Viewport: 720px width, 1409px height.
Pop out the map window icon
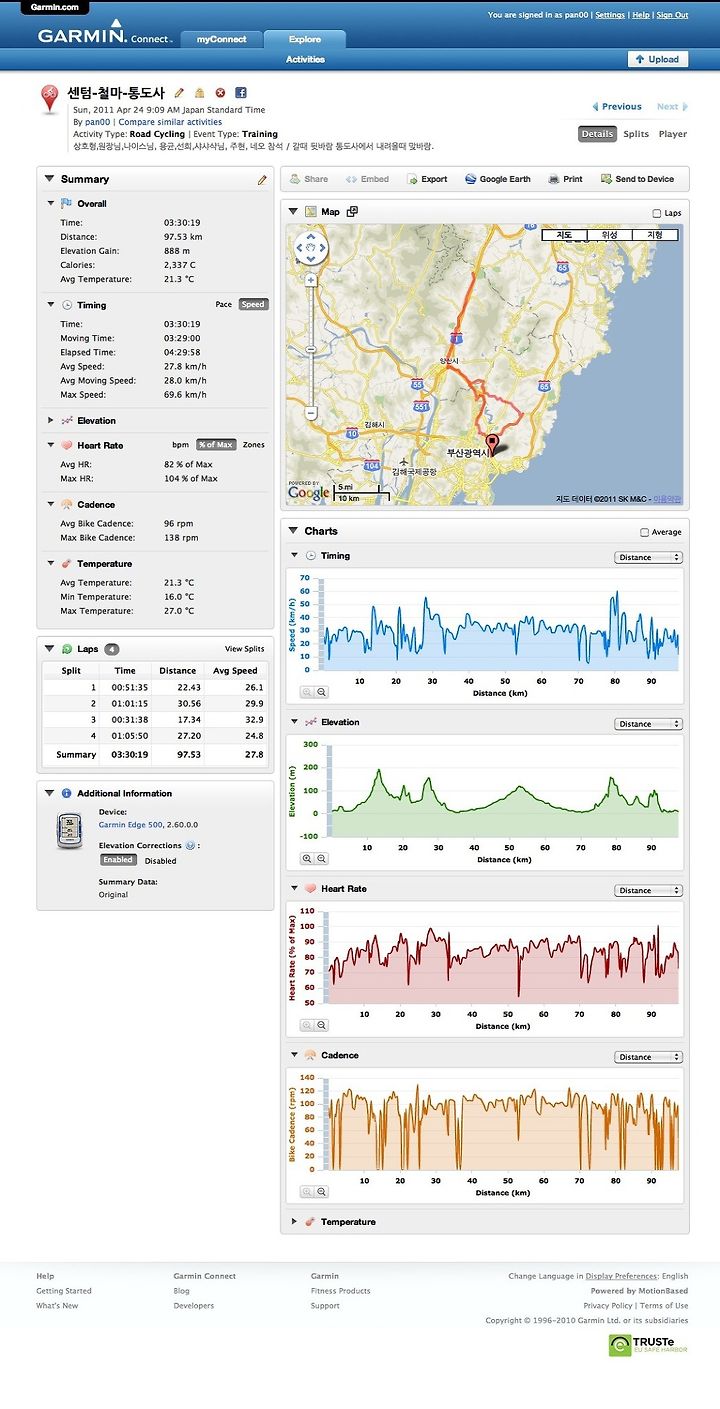352,212
